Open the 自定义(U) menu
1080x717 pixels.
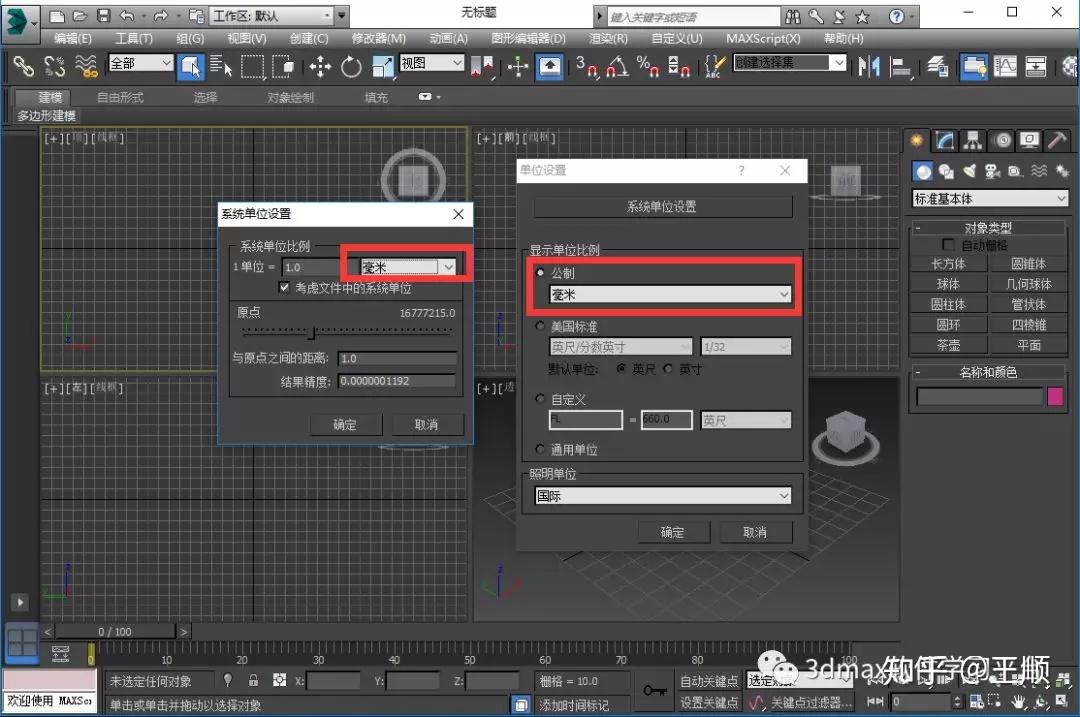click(676, 39)
